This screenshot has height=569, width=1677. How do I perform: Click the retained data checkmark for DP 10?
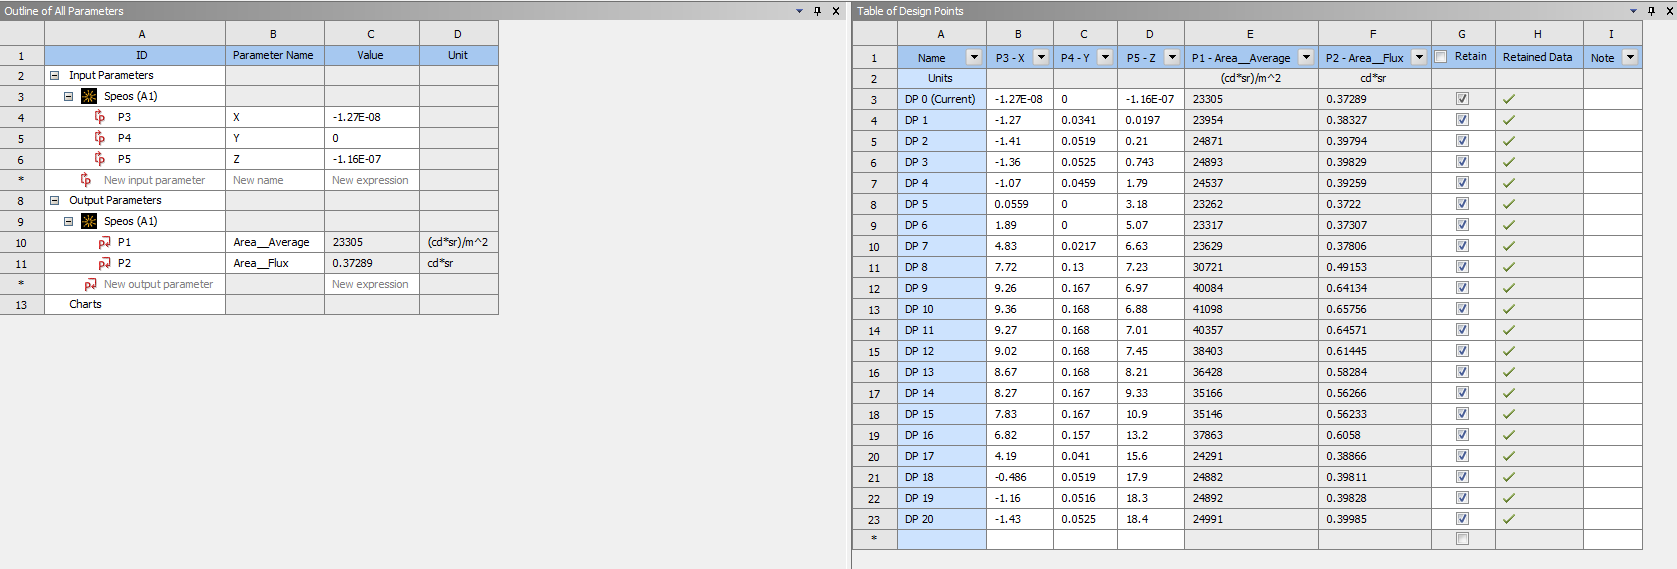1508,309
